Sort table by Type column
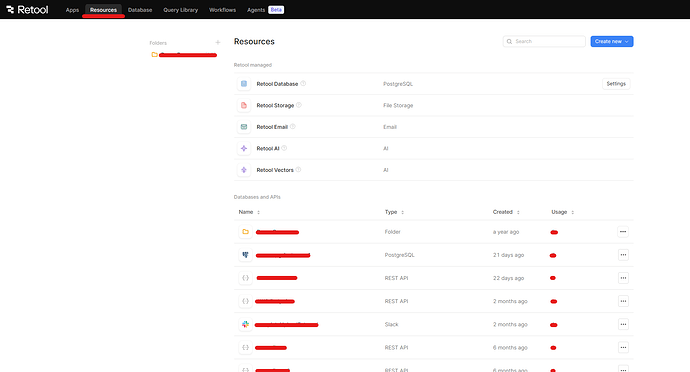 pyautogui.click(x=394, y=212)
